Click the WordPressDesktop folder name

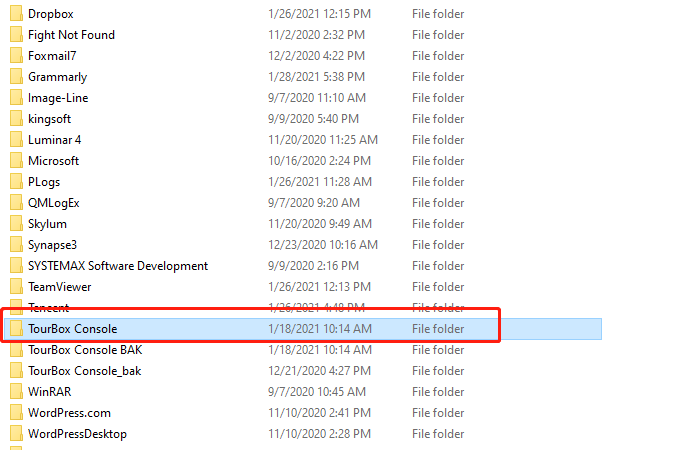77,434
